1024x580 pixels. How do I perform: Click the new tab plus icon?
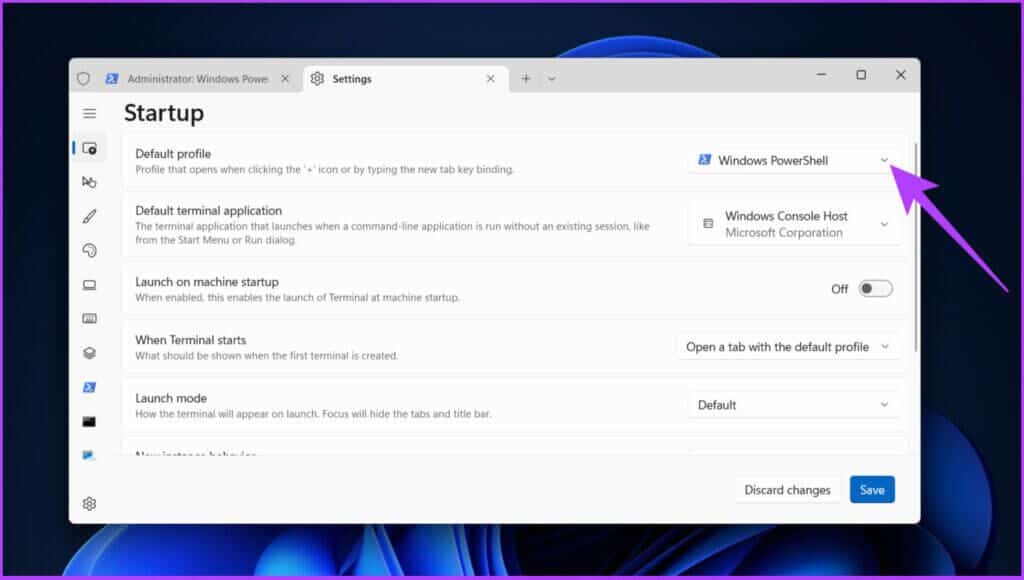pos(526,78)
